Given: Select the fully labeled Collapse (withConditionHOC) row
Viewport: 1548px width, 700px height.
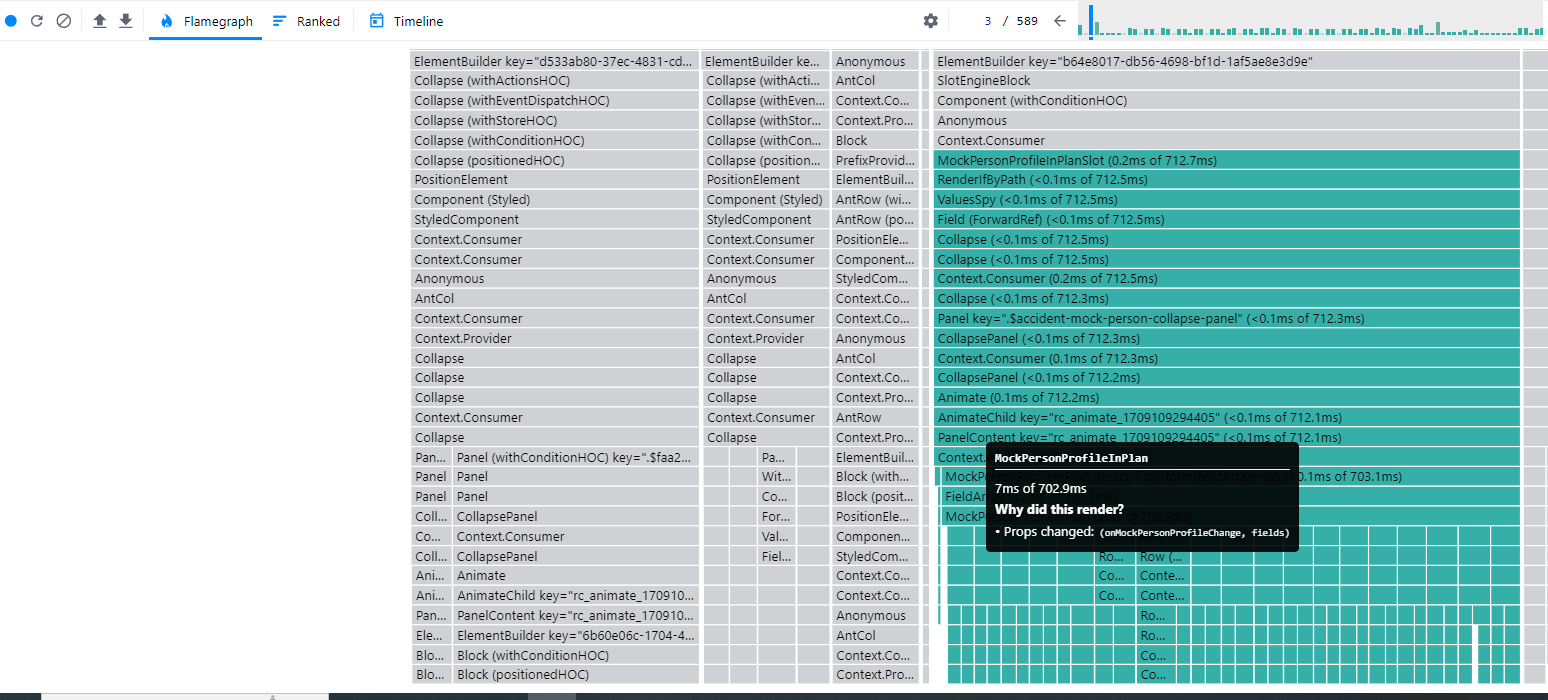Looking at the screenshot, I should tap(554, 141).
